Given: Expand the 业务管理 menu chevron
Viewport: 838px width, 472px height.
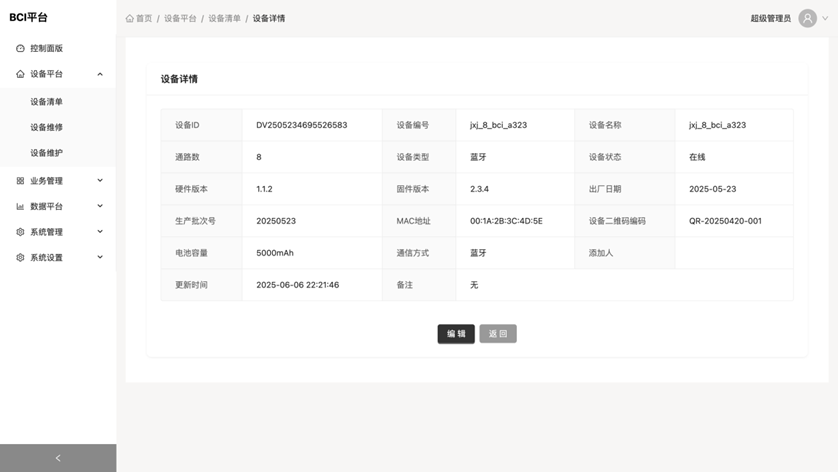Looking at the screenshot, I should (x=100, y=181).
